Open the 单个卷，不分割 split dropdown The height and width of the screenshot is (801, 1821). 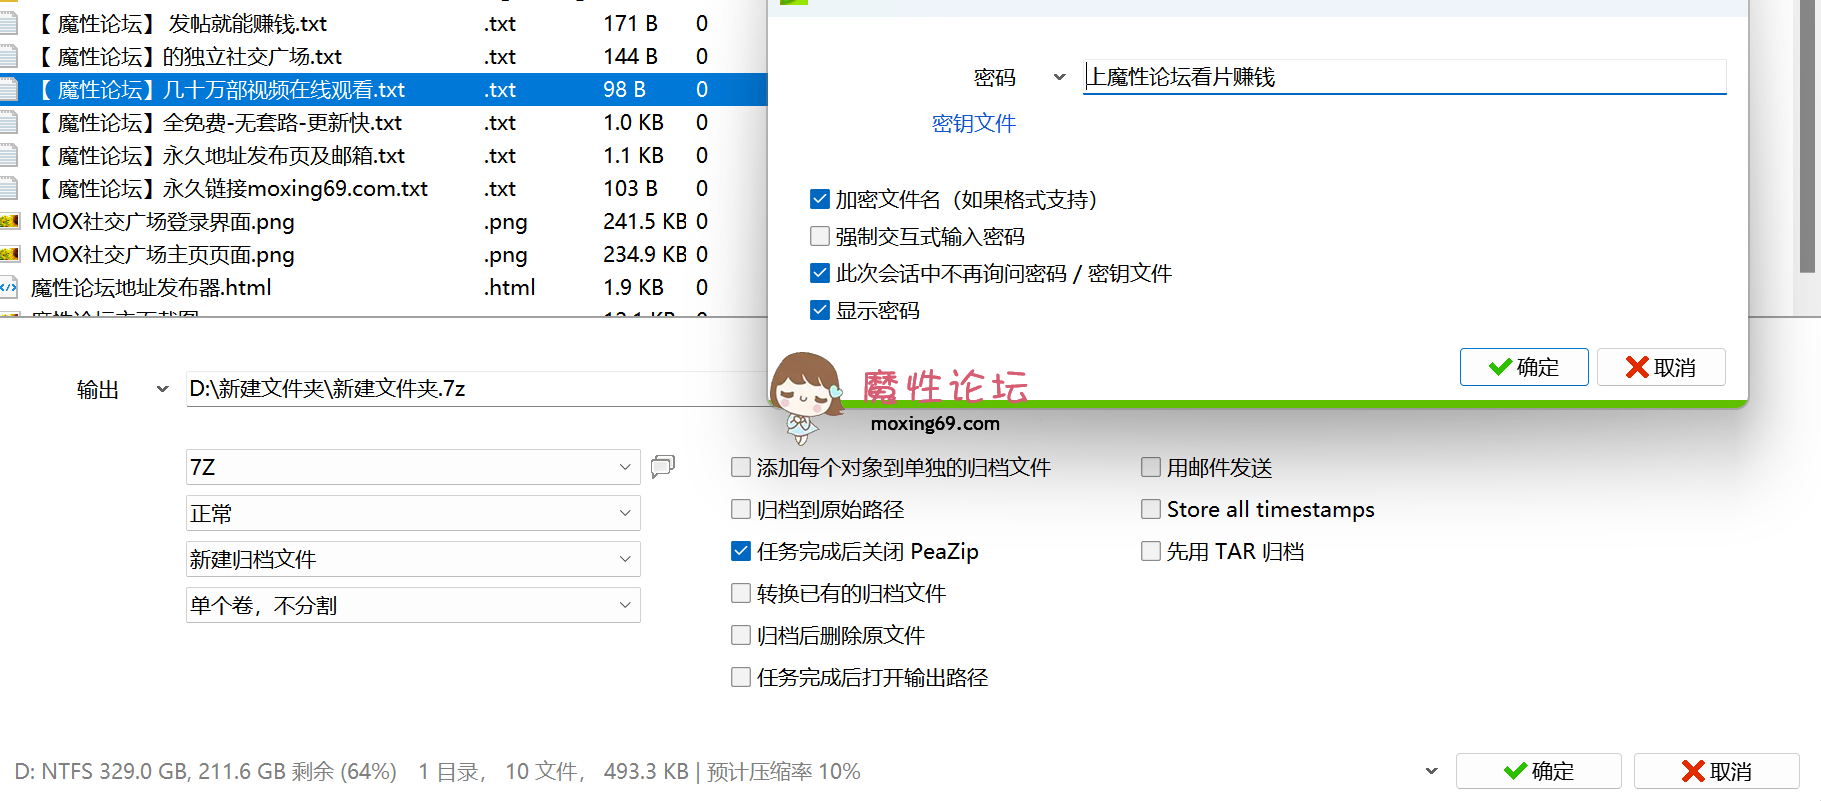click(413, 605)
